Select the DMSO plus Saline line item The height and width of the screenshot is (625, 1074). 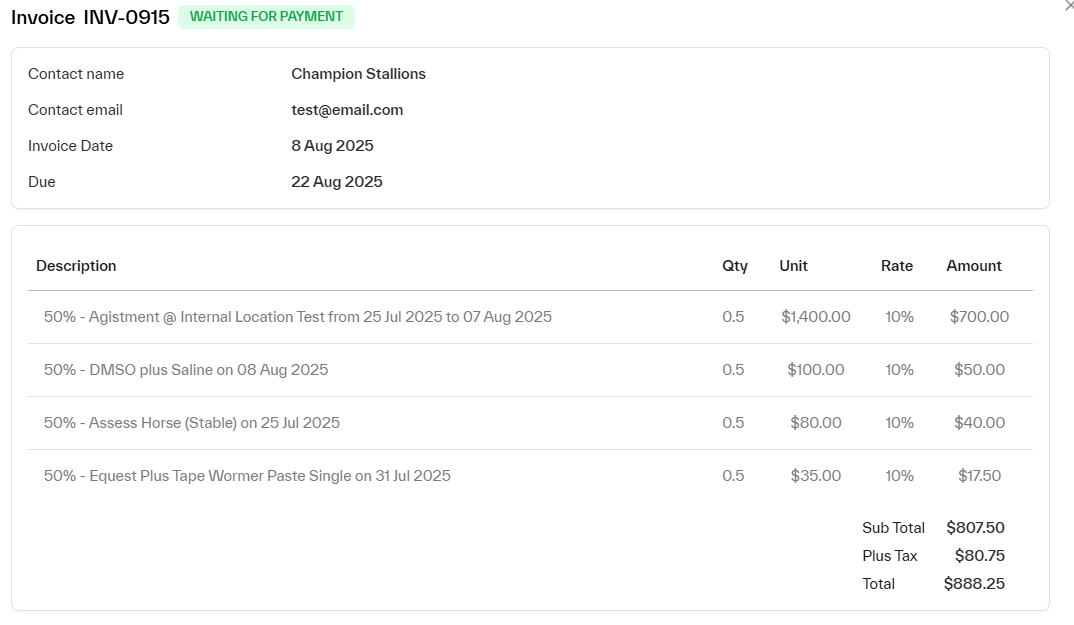coord(186,370)
